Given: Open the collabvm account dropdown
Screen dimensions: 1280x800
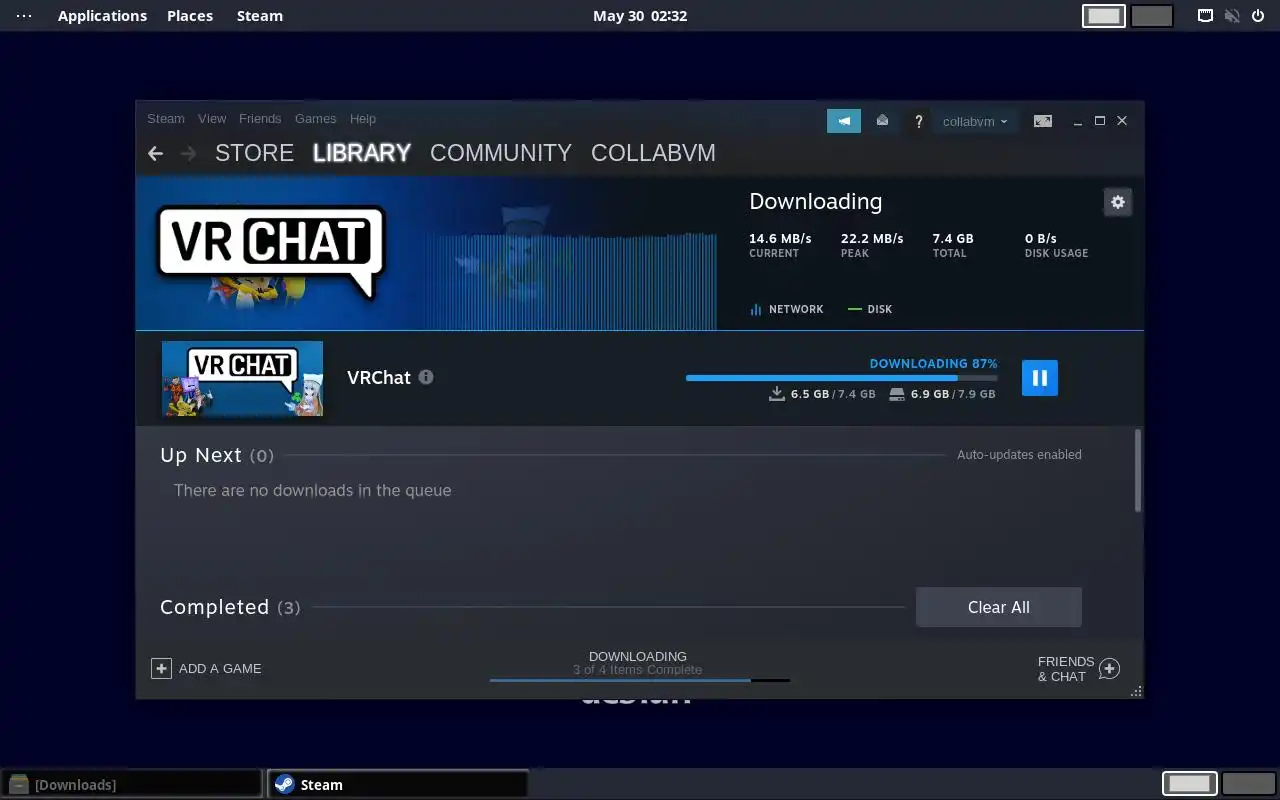Looking at the screenshot, I should (975, 121).
